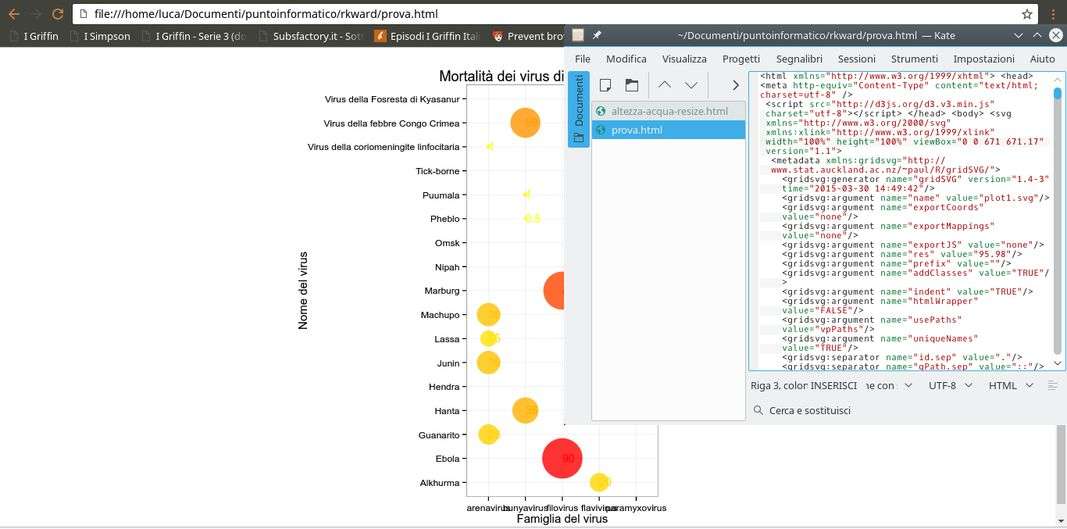Open the UTF-8 encoding dropdown
Viewport: 1067px width, 529px height.
pyautogui.click(x=950, y=385)
